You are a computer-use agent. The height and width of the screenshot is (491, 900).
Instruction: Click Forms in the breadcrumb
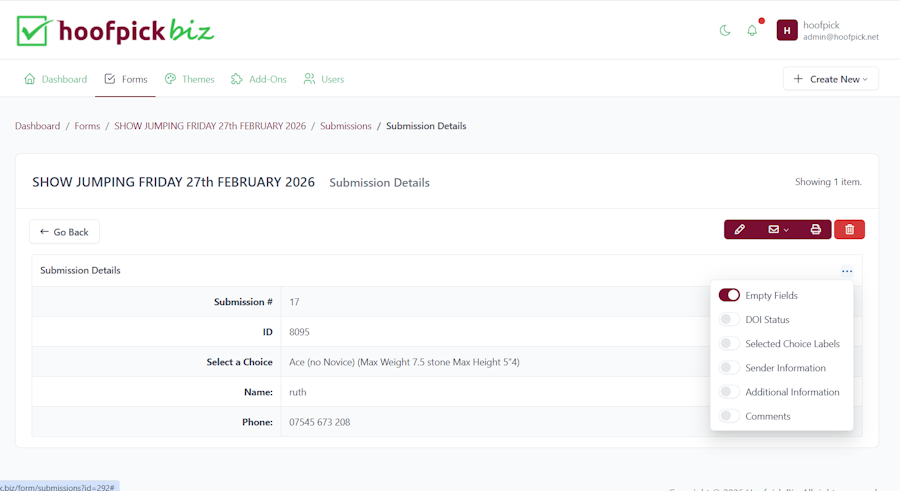click(87, 126)
